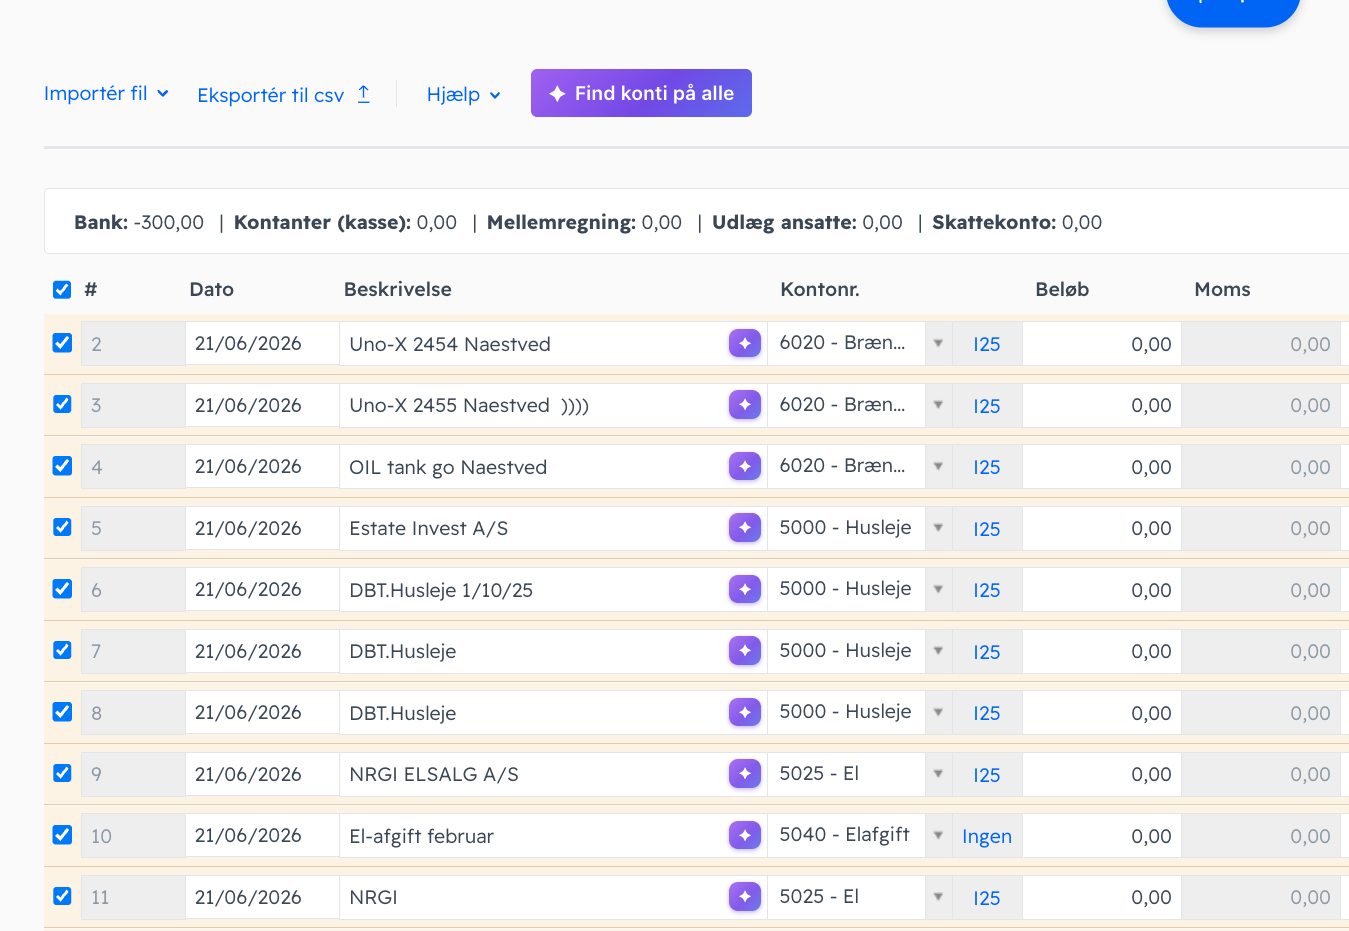Click the sparkle icon for El-afgift februar
Image resolution: width=1349 pixels, height=931 pixels.
coord(745,835)
